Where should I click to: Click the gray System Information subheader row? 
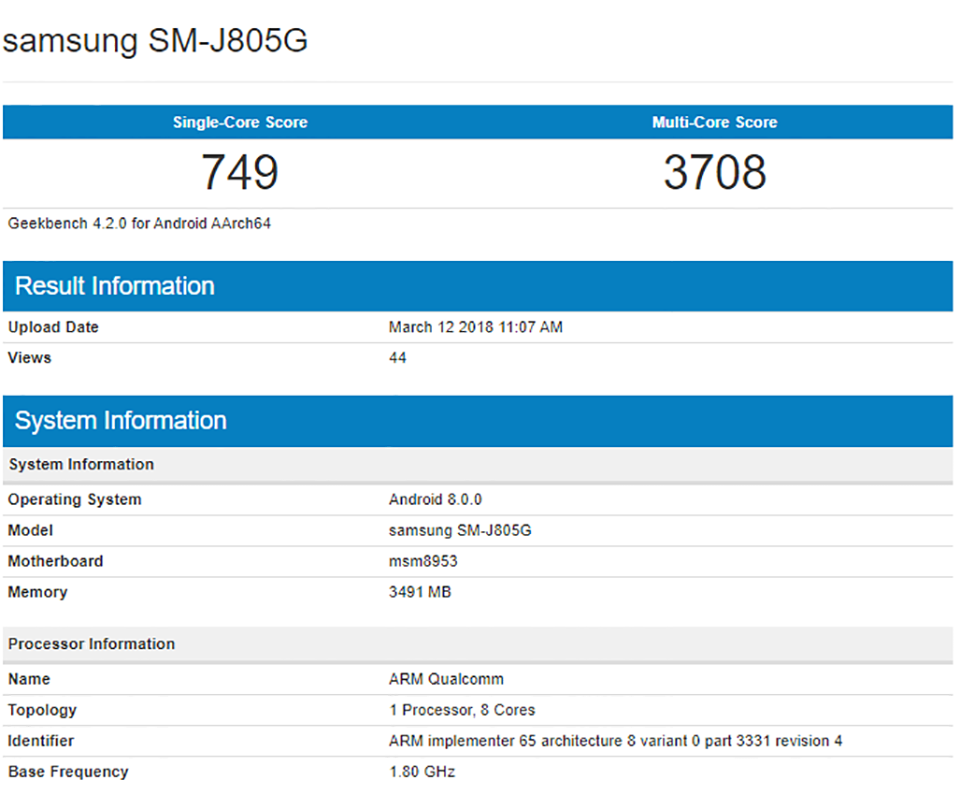[x=478, y=464]
